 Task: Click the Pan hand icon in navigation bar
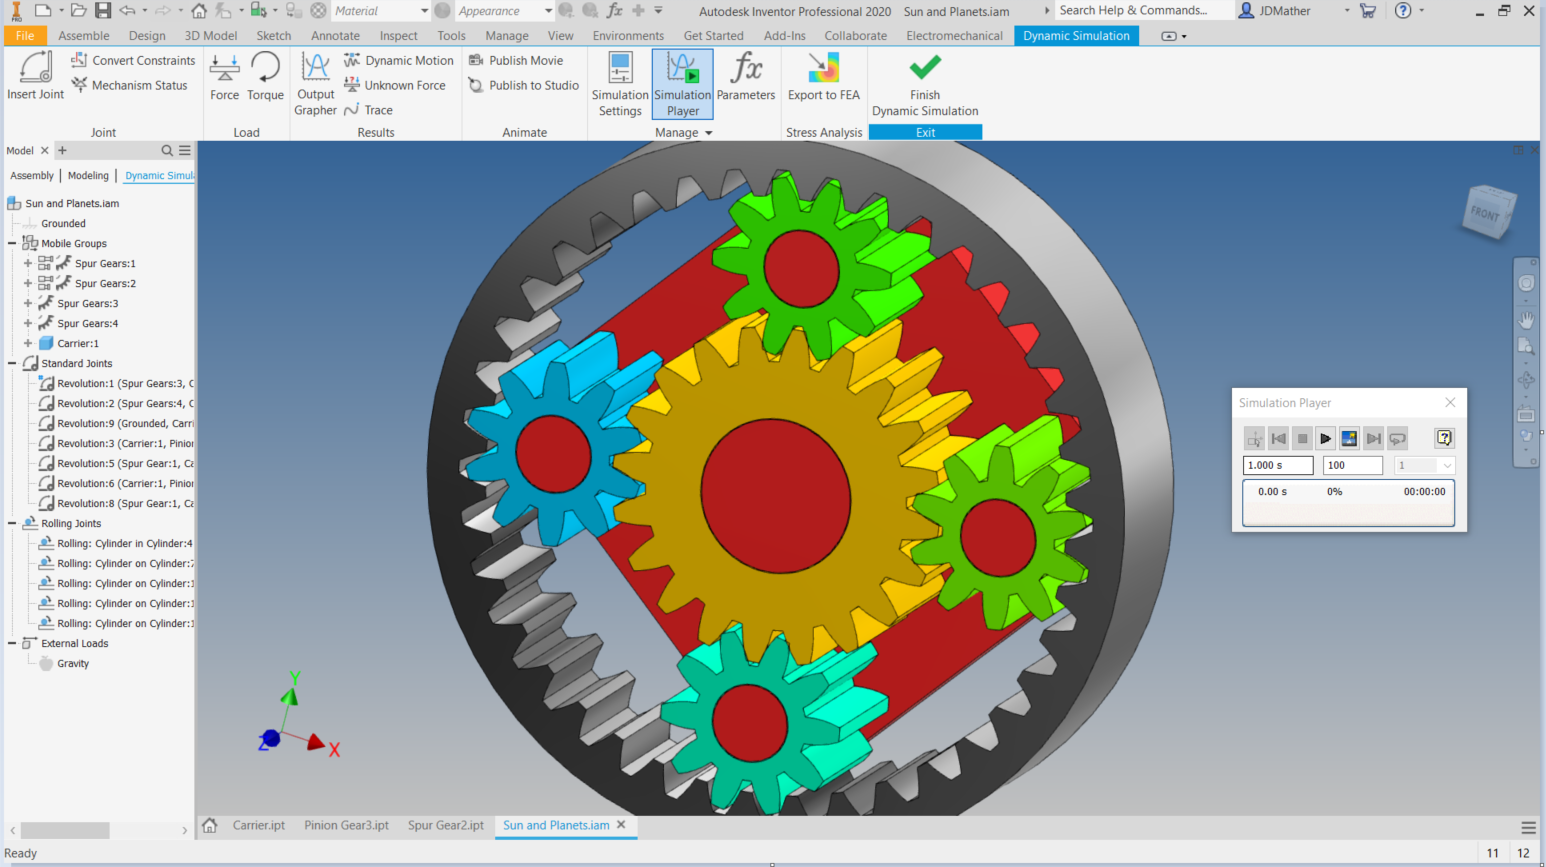tap(1526, 320)
